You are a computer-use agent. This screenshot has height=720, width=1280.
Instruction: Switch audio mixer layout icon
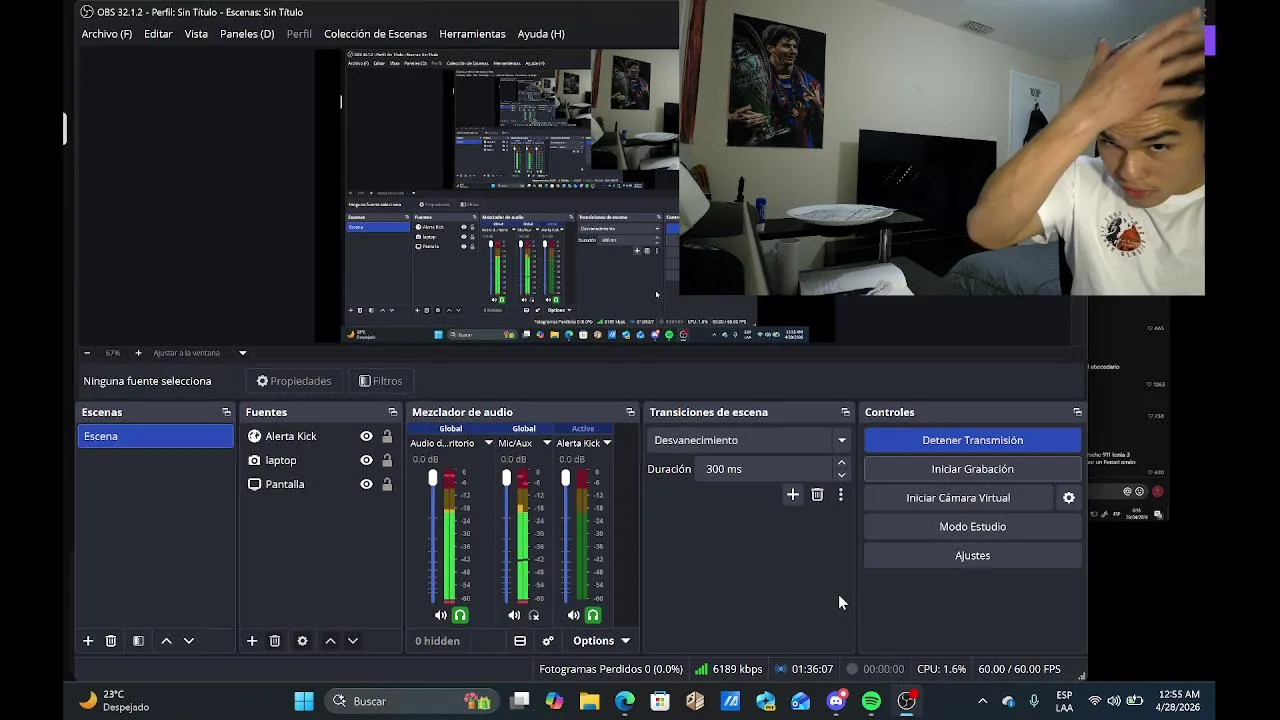(x=520, y=641)
